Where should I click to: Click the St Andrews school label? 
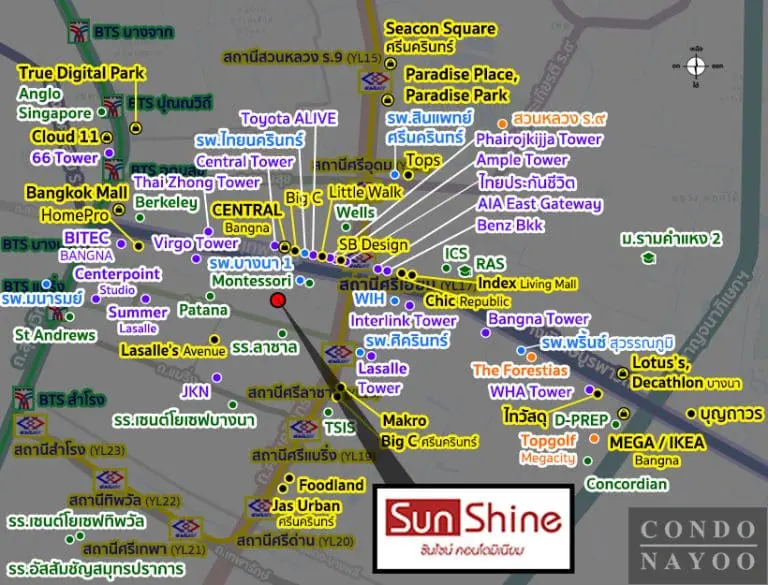(x=55, y=335)
